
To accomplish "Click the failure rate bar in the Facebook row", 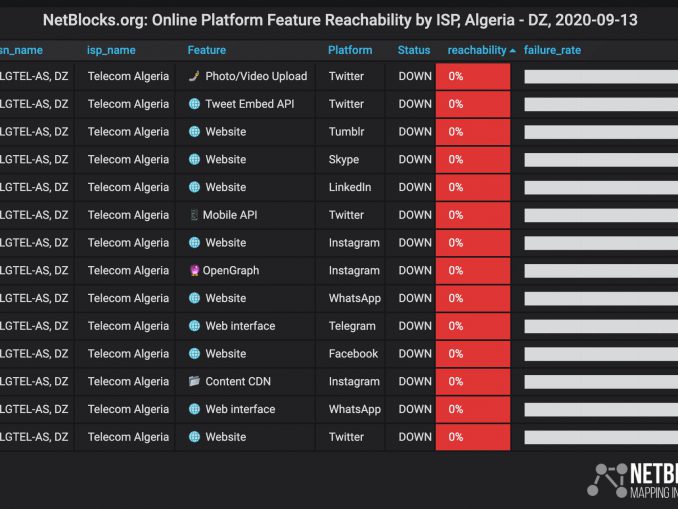I will (x=600, y=353).
